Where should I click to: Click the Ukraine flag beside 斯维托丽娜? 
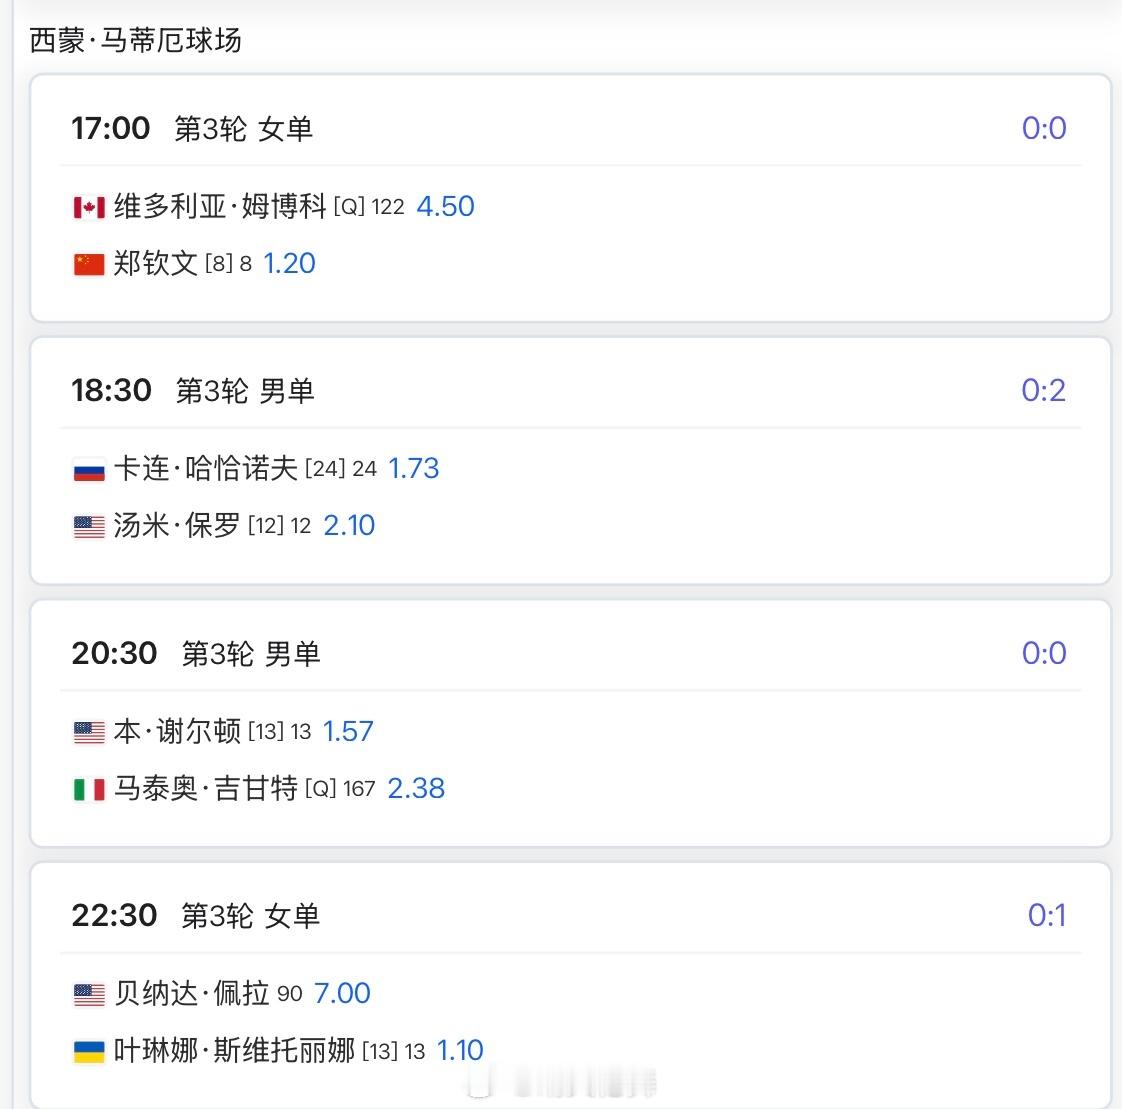(89, 1052)
